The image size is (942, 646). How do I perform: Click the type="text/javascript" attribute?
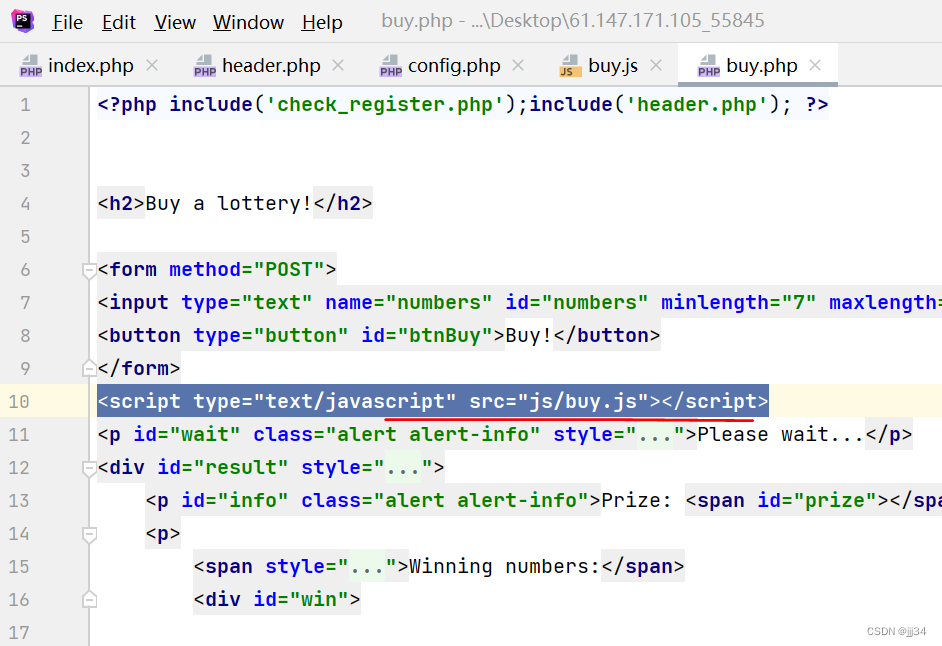pyautogui.click(x=324, y=401)
